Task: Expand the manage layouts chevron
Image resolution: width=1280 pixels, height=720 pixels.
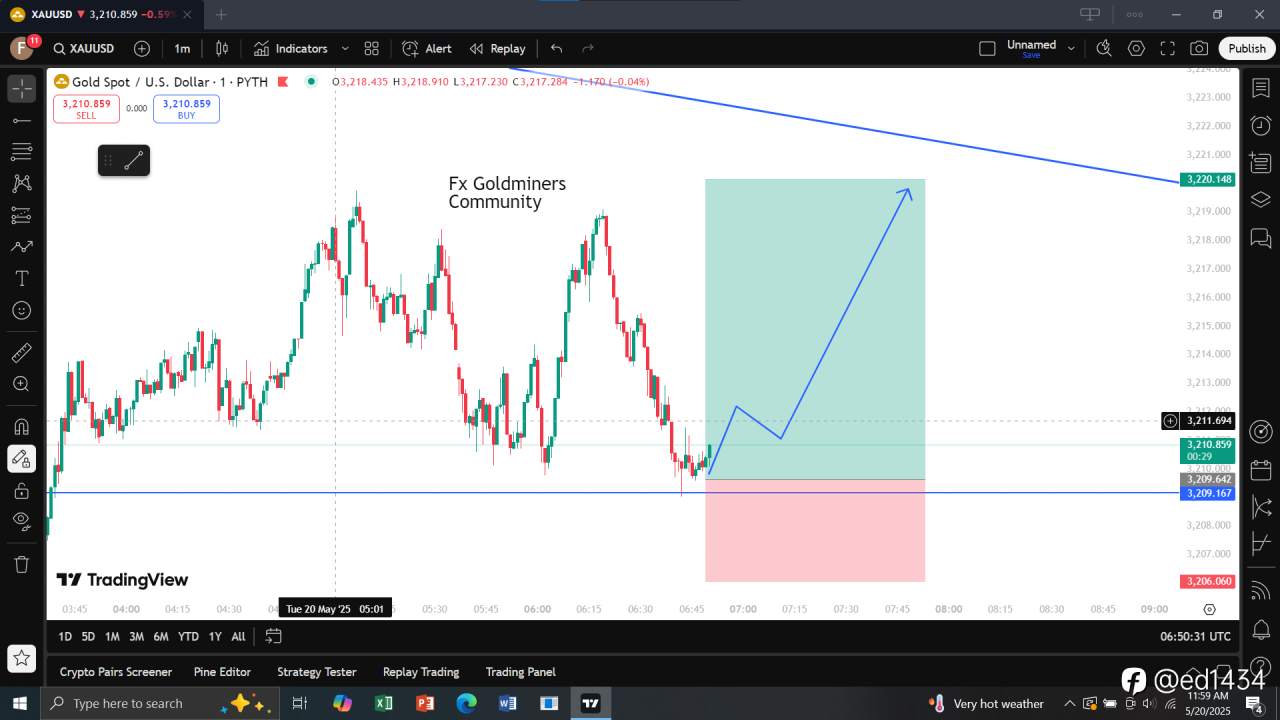Action: (1071, 48)
